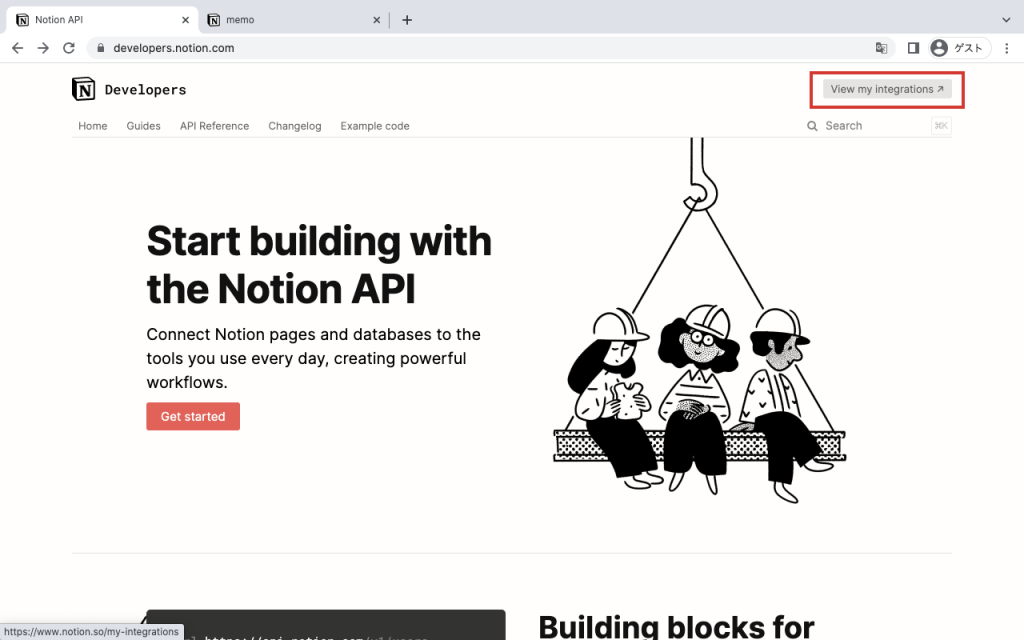
Task: Open the translate page icon
Action: click(881, 48)
